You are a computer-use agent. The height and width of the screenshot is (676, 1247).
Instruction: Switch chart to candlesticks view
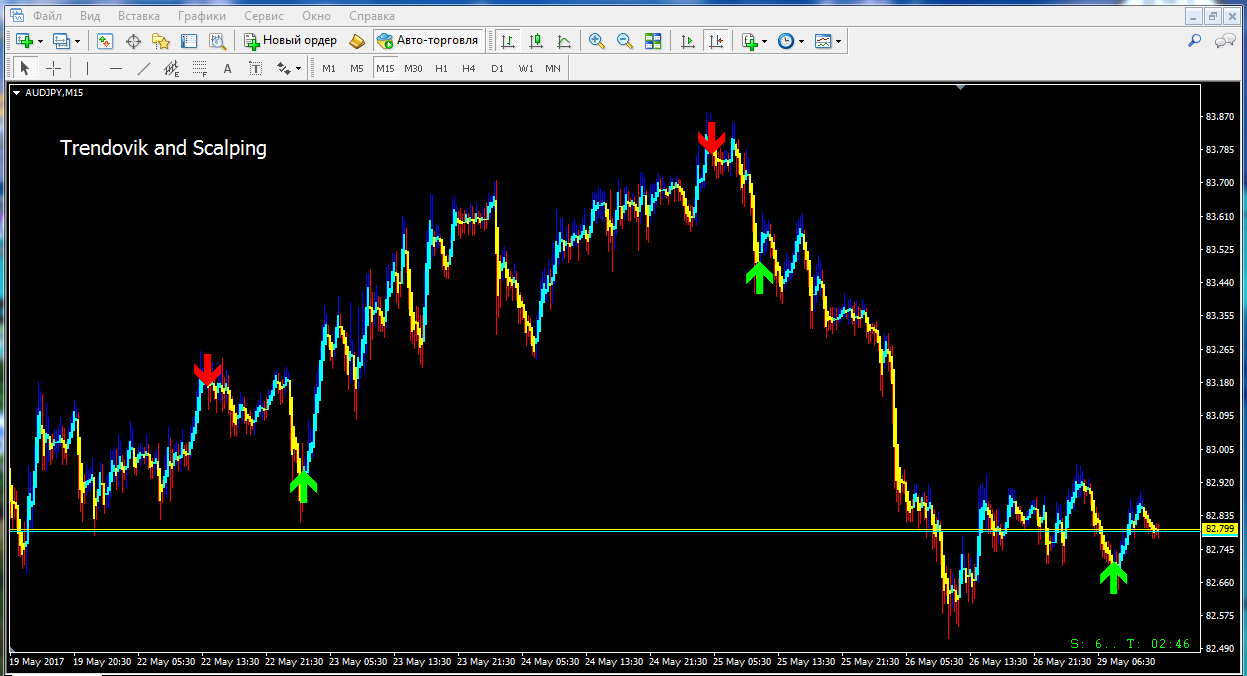536,41
